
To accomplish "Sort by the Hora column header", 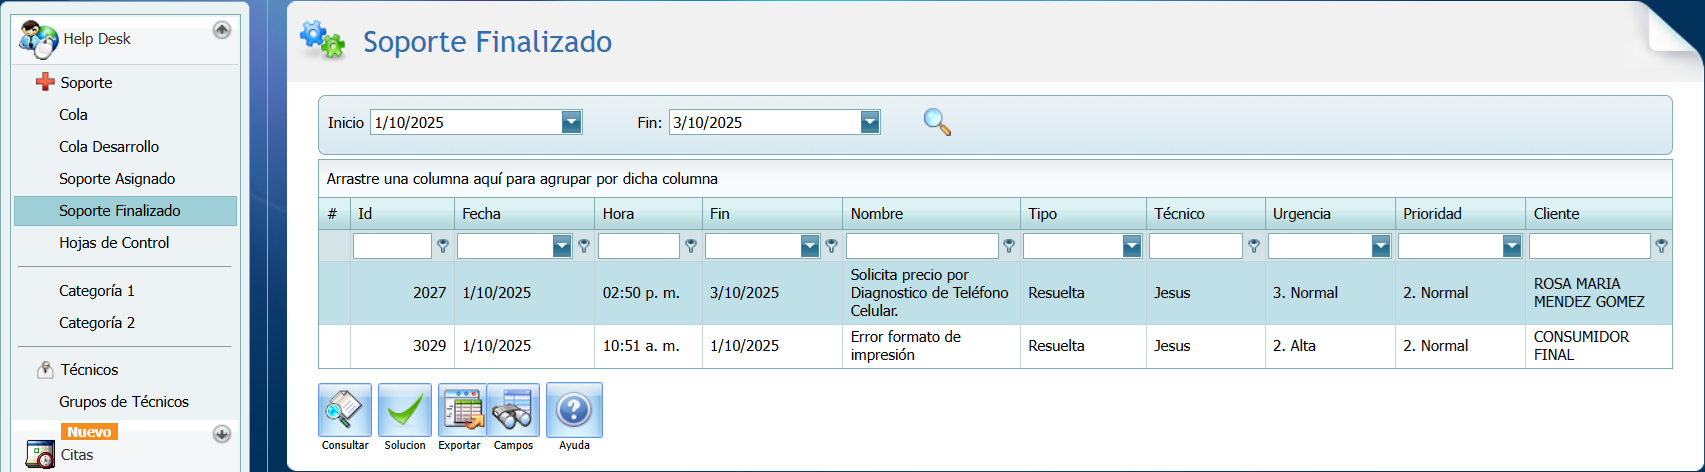I will 648,214.
